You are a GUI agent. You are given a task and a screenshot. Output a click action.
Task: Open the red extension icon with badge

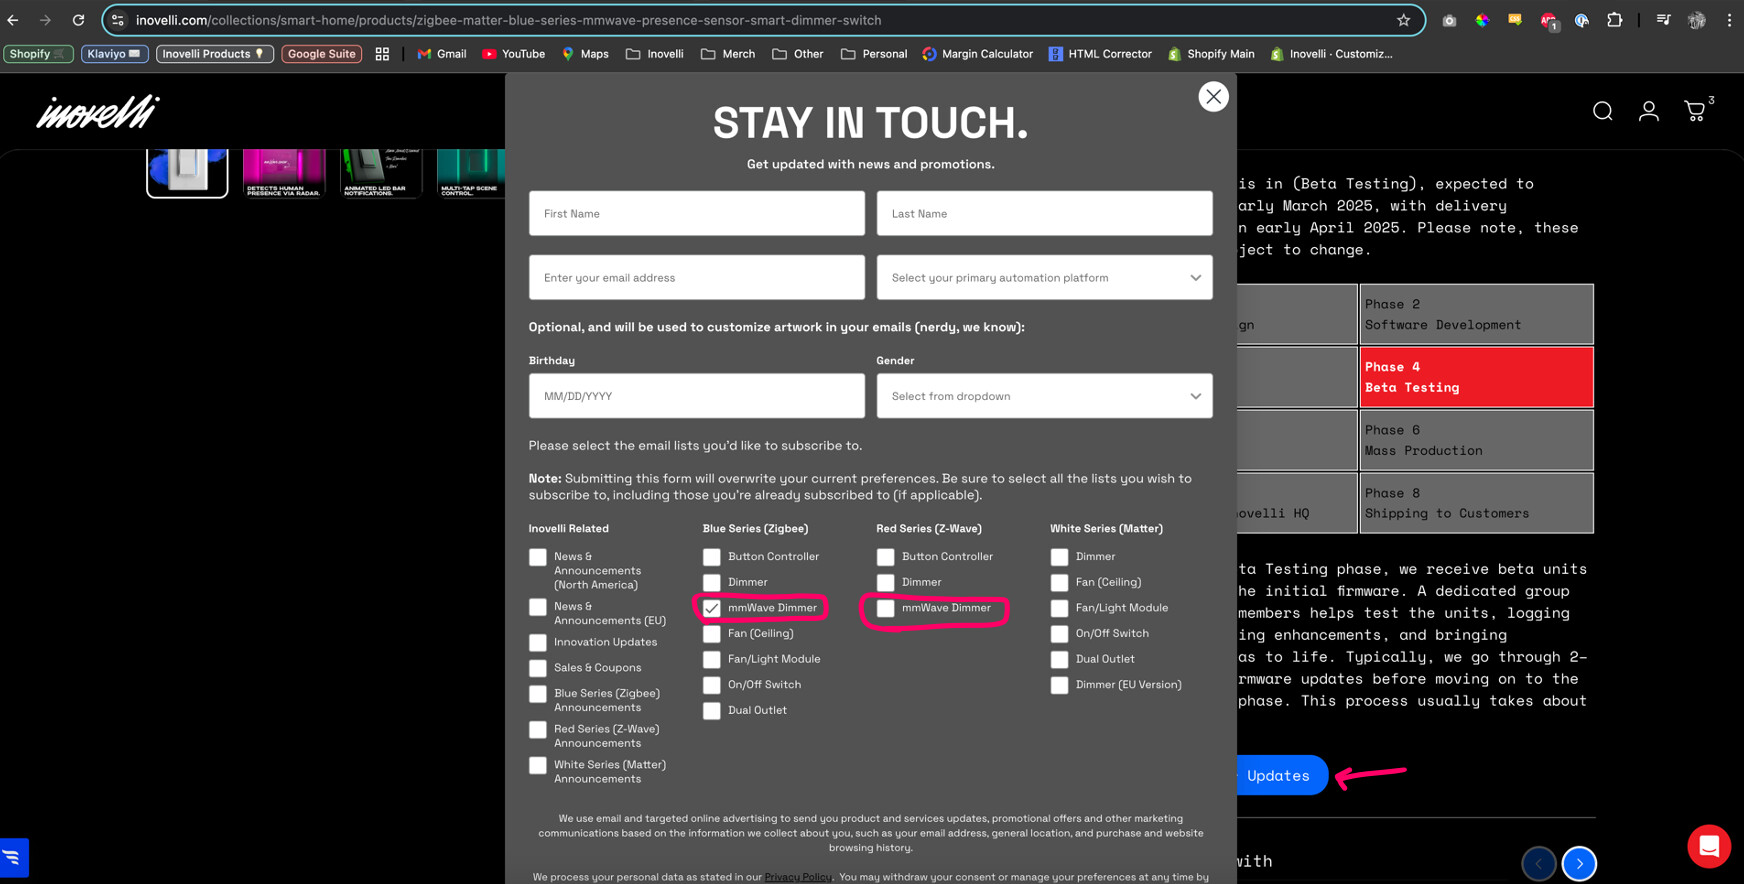(1548, 20)
